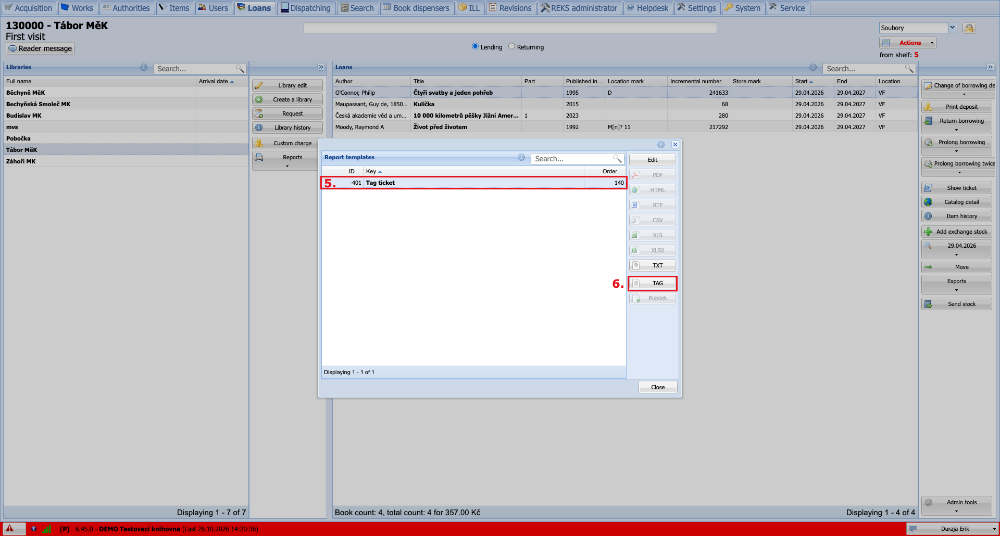The image size is (1000, 536).
Task: Open the Dispatching tab
Action: point(305,8)
